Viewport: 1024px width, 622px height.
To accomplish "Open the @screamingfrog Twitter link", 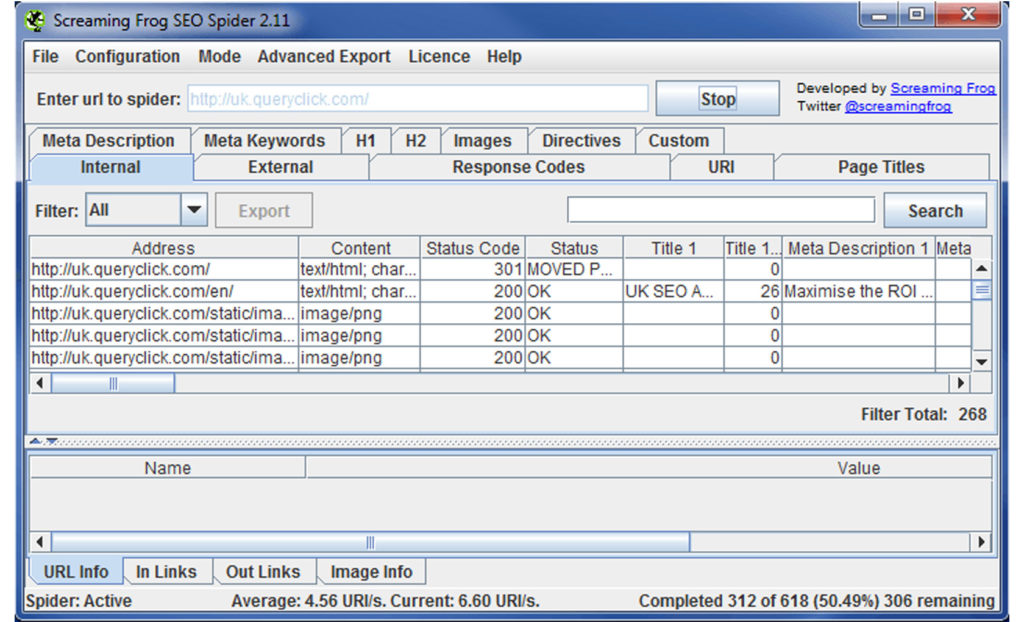I will [898, 106].
